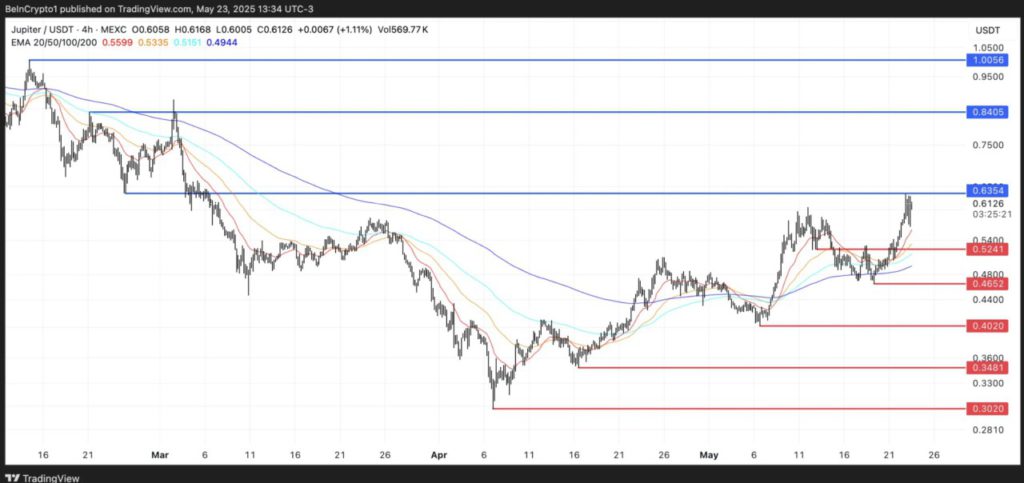This screenshot has height=483, width=1024.
Task: Click the 0.4020 red support label
Action: (x=987, y=326)
